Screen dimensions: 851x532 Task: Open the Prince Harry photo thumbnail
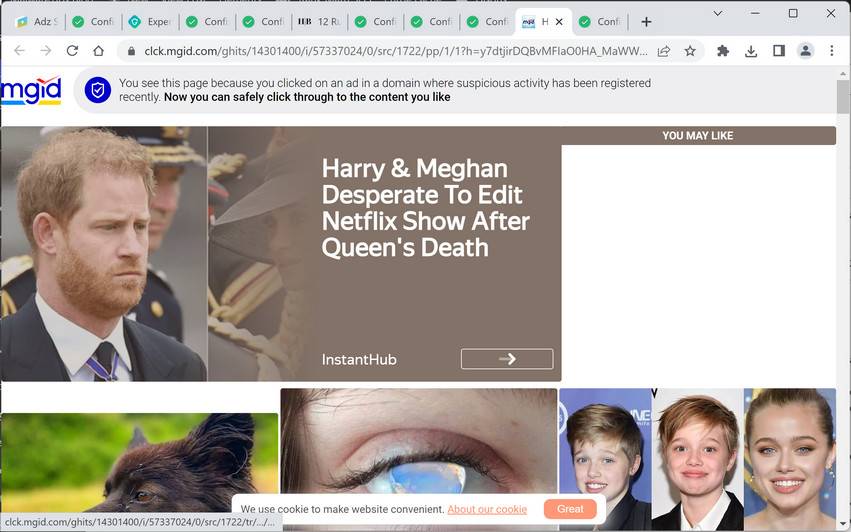click(104, 254)
